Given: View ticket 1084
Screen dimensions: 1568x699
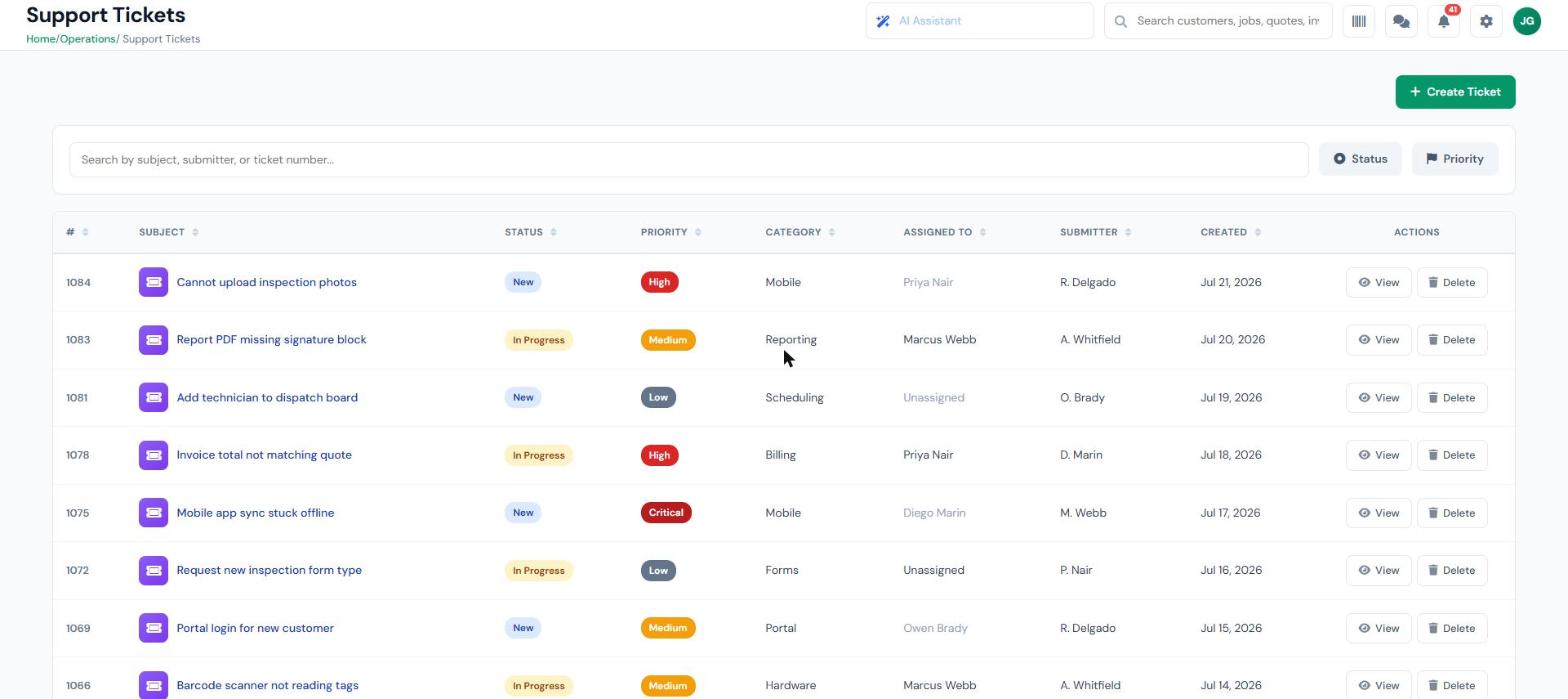Looking at the screenshot, I should point(1378,282).
